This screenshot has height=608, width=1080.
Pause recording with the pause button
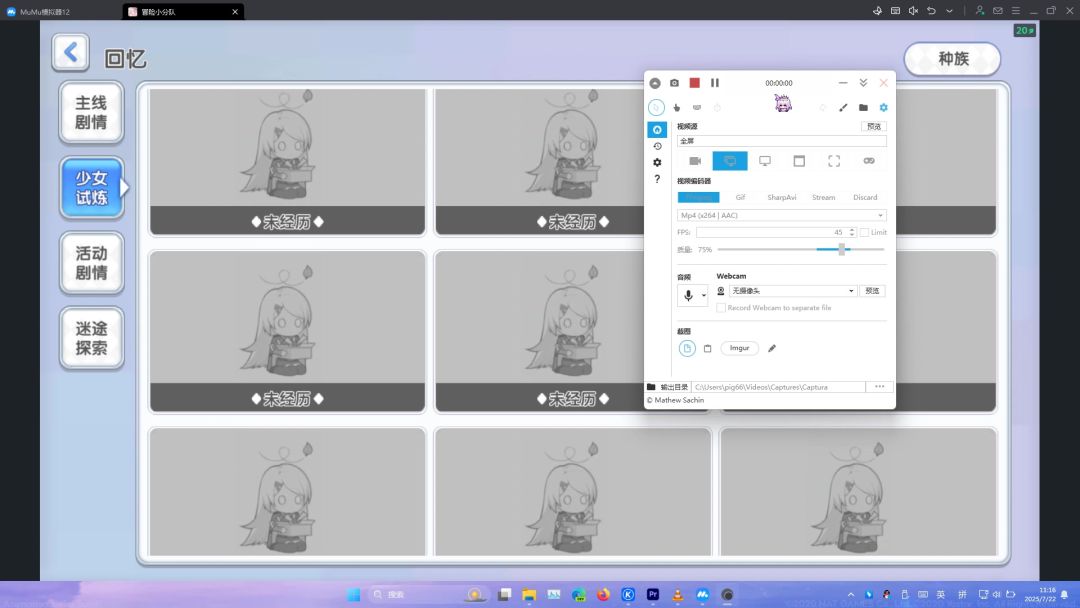pyautogui.click(x=714, y=83)
